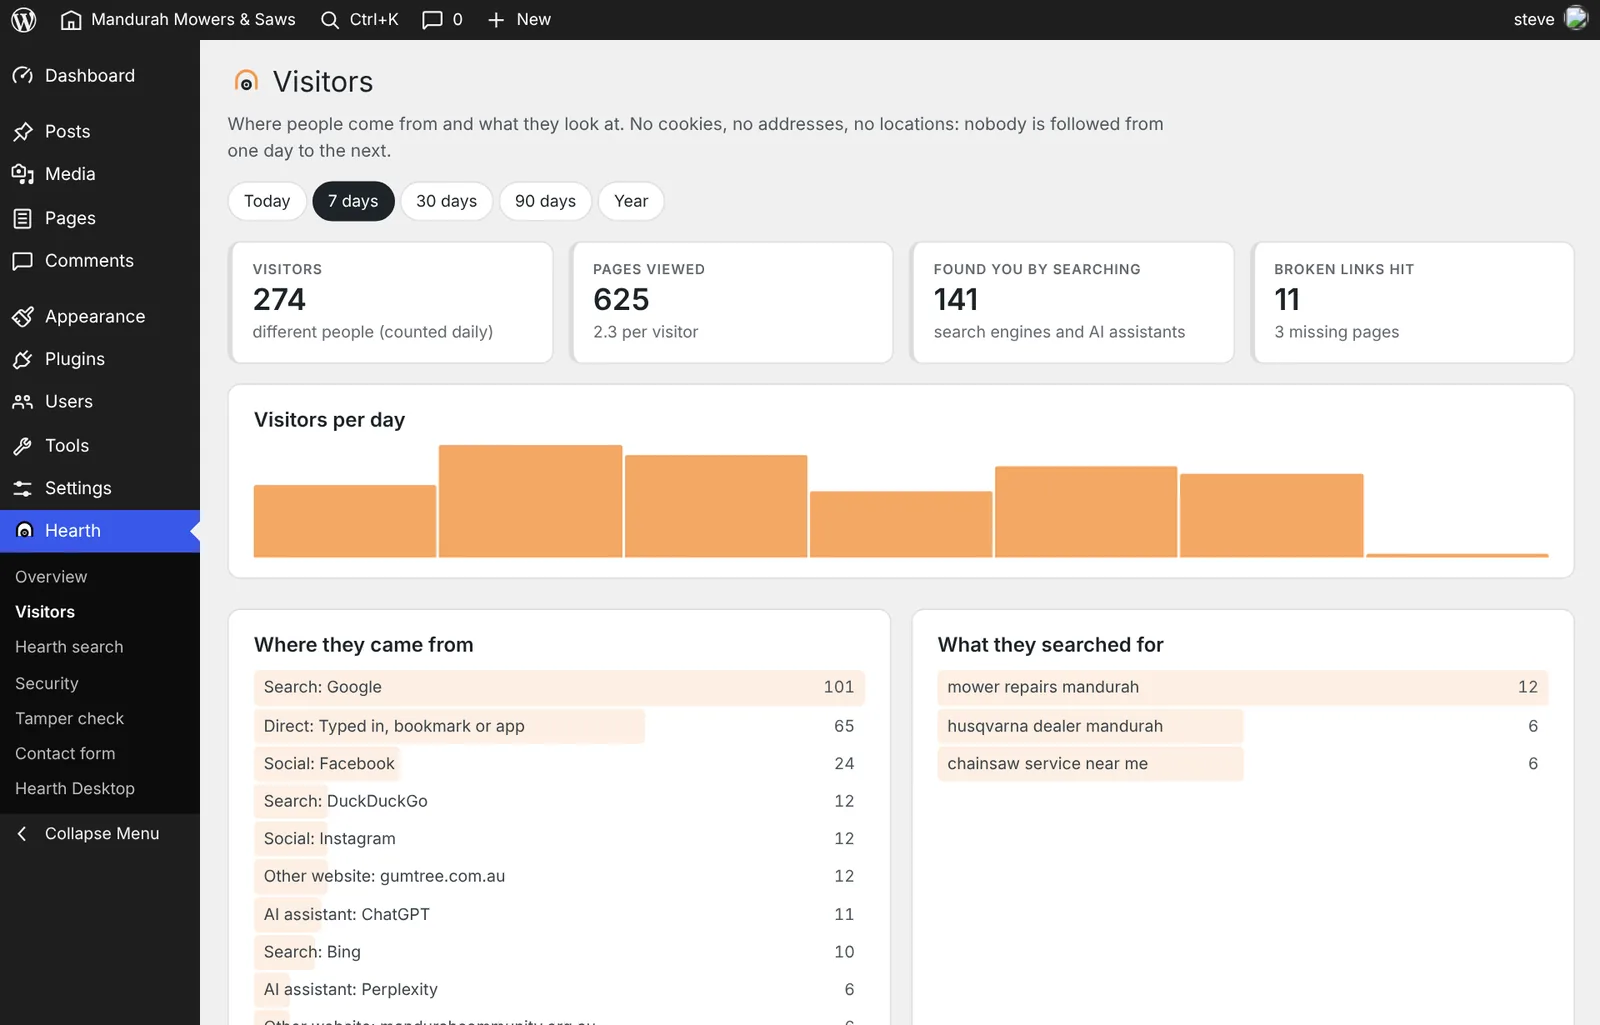This screenshot has width=1600, height=1025.
Task: Open the site home icon
Action: (x=71, y=19)
